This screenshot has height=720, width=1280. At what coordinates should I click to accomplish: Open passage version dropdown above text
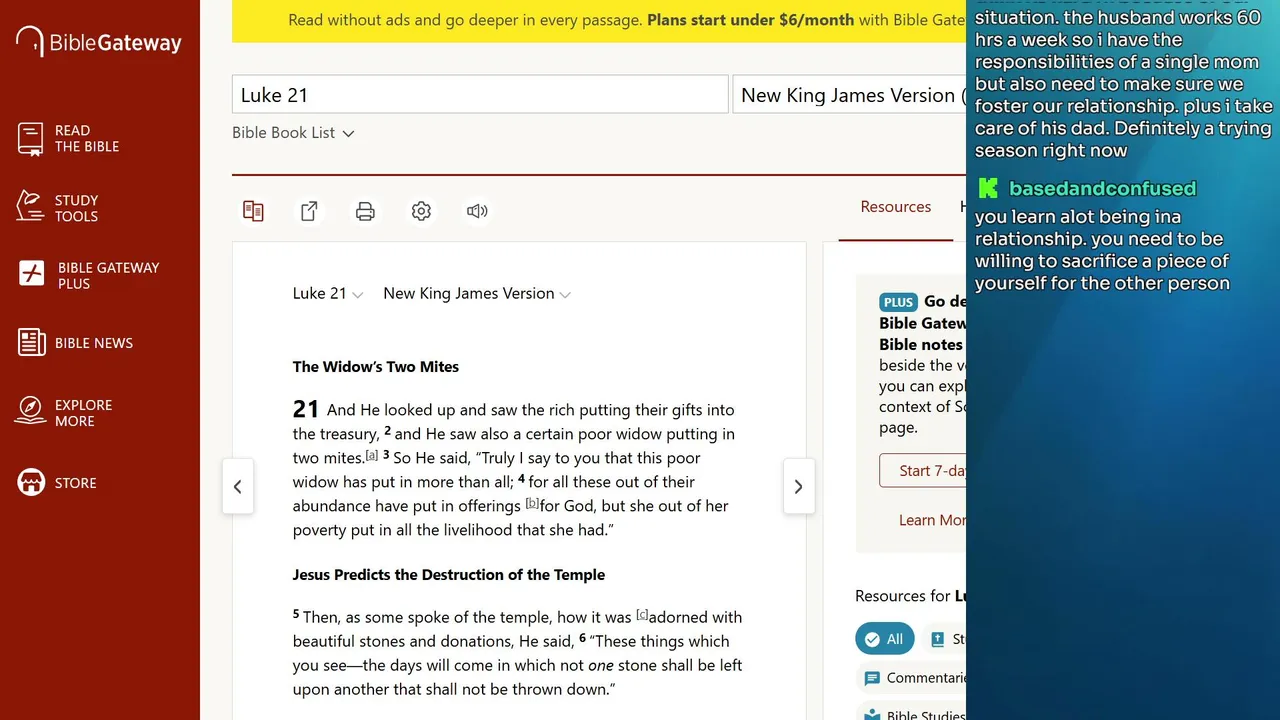click(x=477, y=294)
